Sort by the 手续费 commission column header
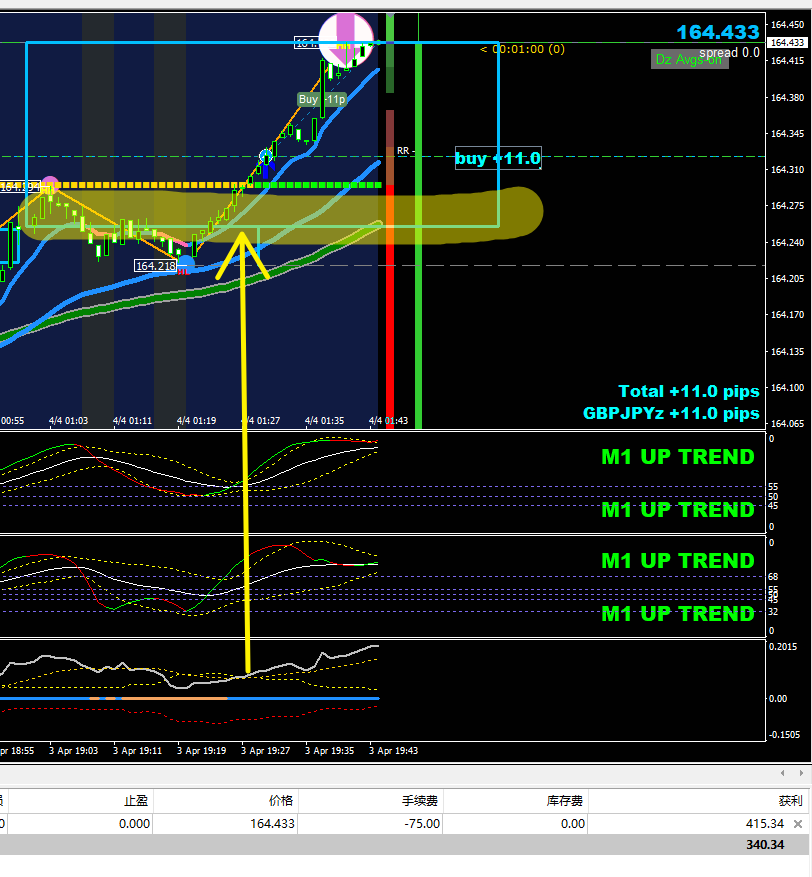 tap(419, 801)
